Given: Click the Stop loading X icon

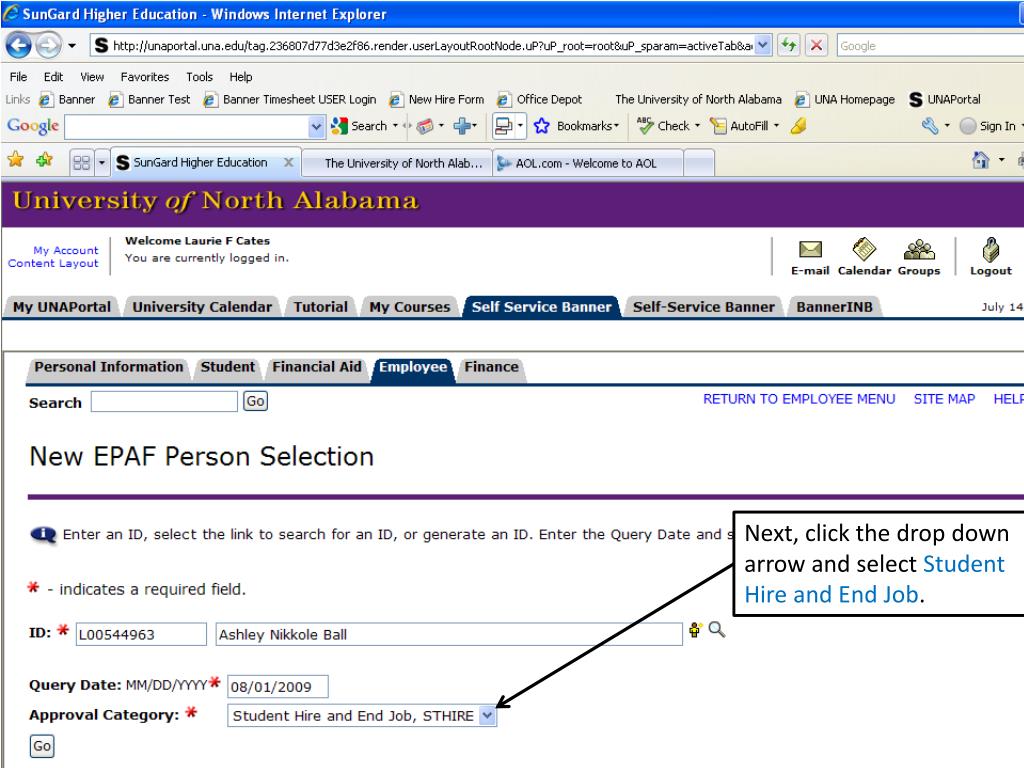Looking at the screenshot, I should [816, 45].
